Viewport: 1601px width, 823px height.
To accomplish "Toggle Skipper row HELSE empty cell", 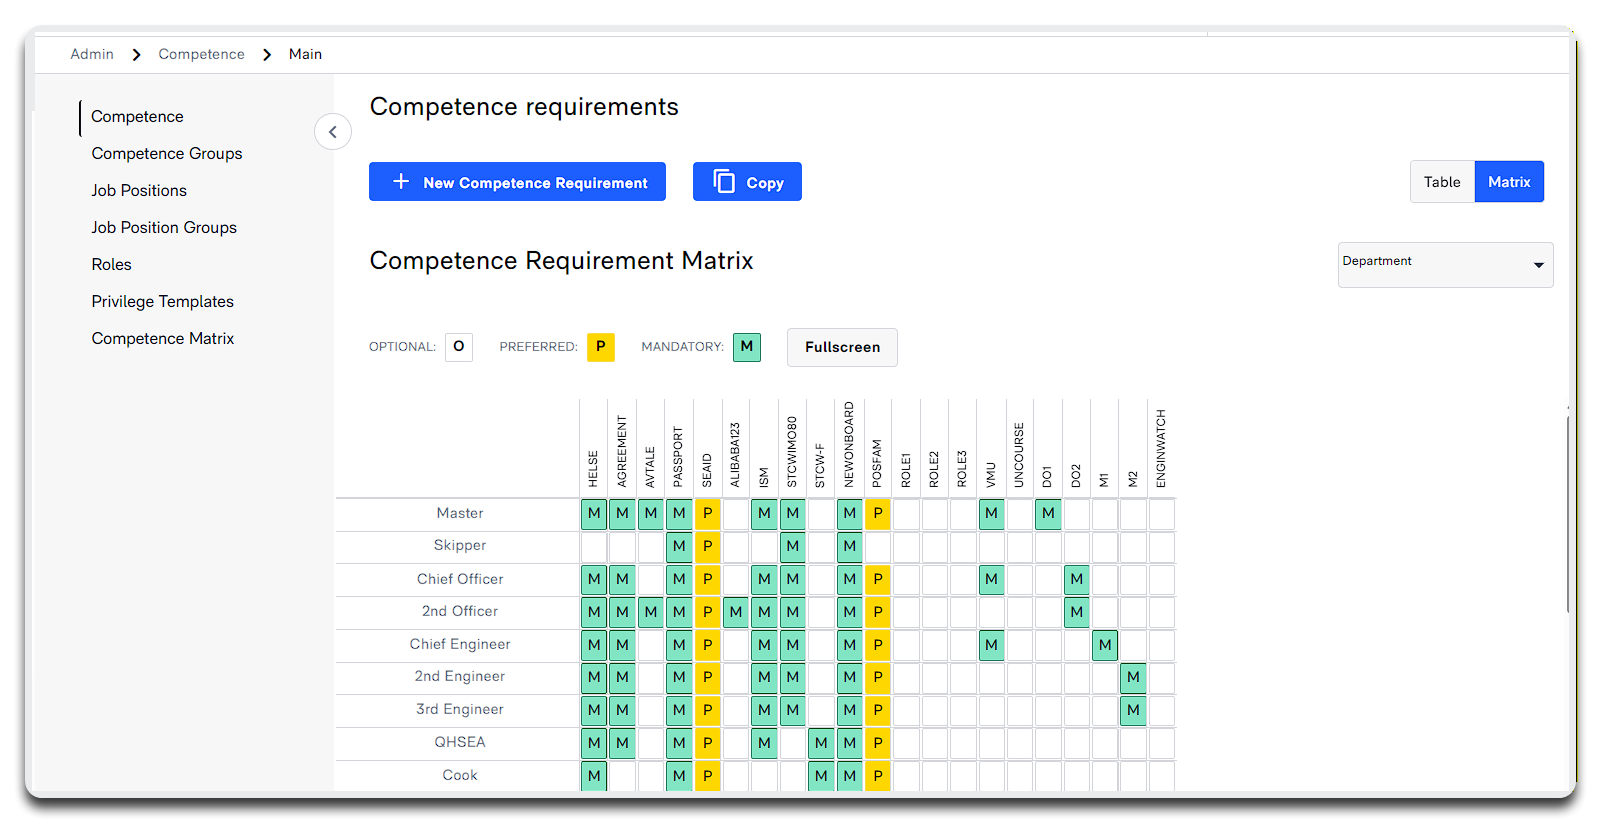I will pyautogui.click(x=594, y=547).
